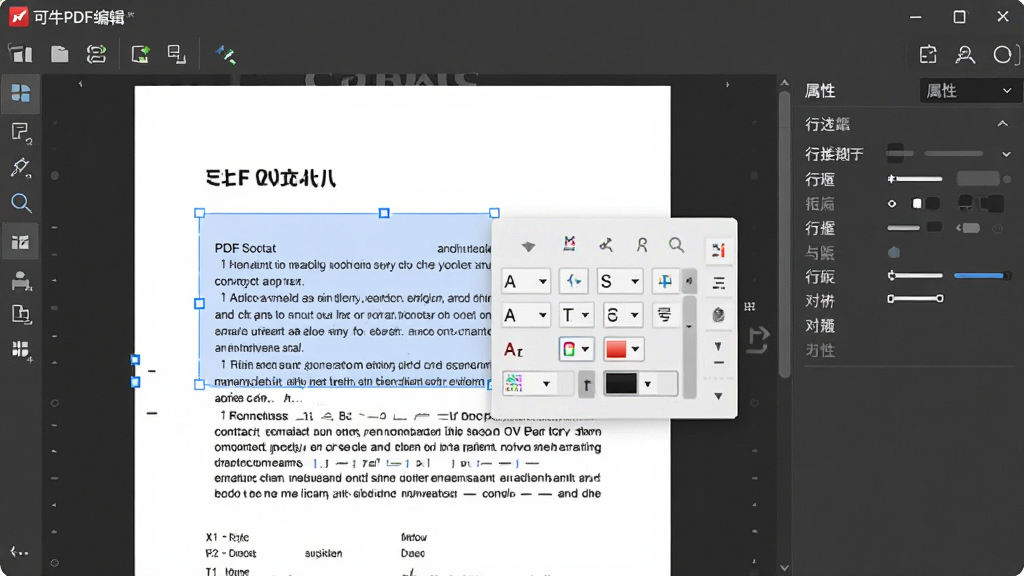Open the magnifier search in left sidebar
The width and height of the screenshot is (1024, 576).
[x=21, y=203]
